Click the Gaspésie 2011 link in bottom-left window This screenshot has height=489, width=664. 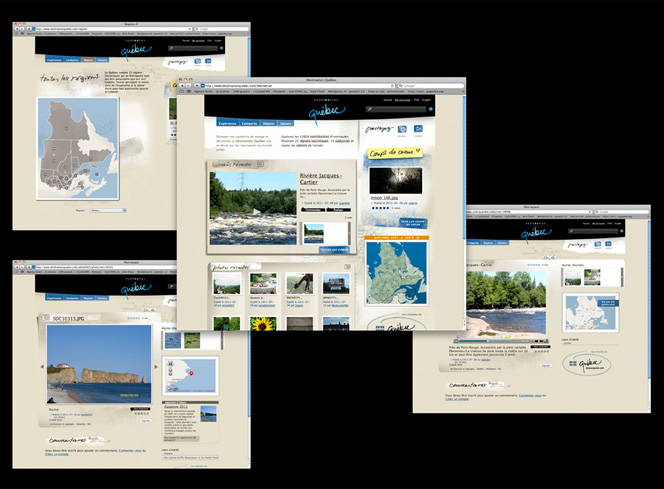[x=176, y=406]
